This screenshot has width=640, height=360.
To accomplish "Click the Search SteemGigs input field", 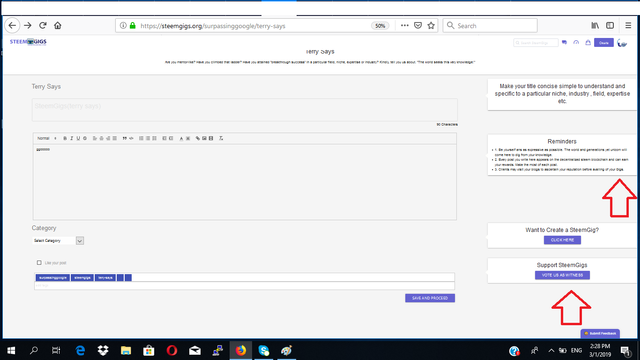I will click(536, 42).
